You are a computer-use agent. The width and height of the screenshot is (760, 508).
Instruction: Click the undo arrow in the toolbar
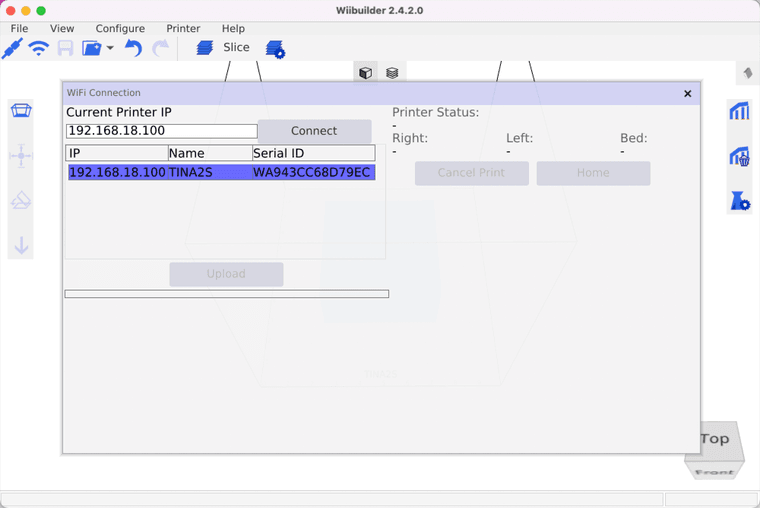133,48
